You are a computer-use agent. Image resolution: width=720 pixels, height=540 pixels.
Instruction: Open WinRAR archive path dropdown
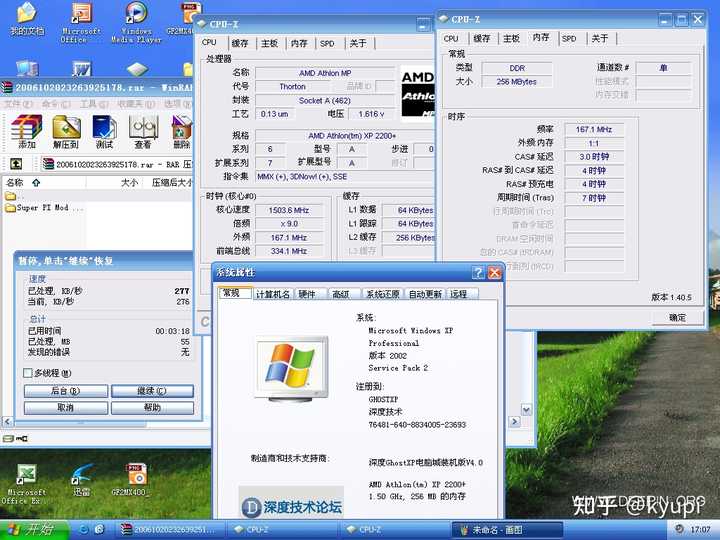coord(117,164)
